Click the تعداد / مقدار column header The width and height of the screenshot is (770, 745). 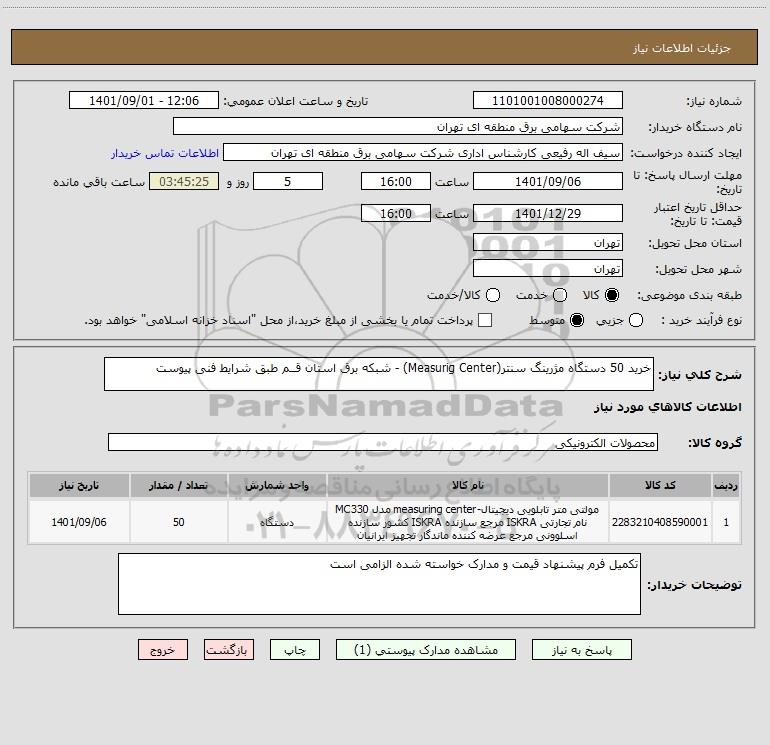click(179, 485)
